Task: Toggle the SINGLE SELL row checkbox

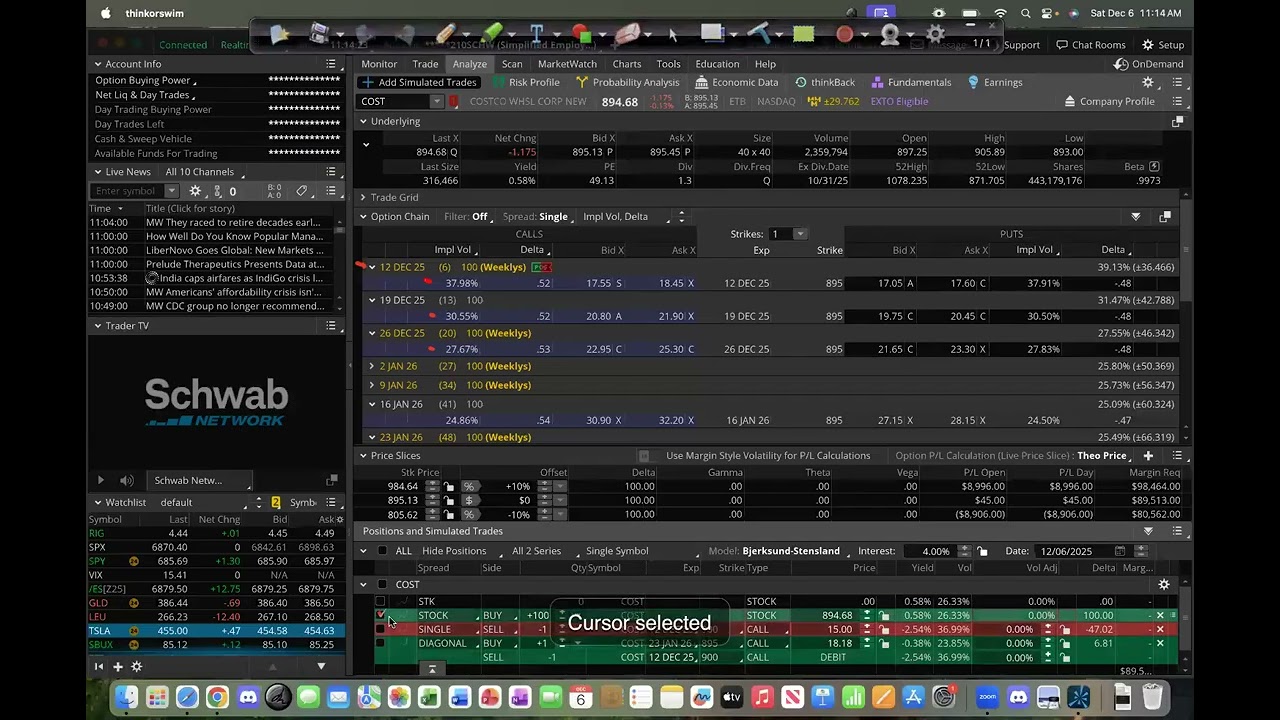Action: coord(380,630)
